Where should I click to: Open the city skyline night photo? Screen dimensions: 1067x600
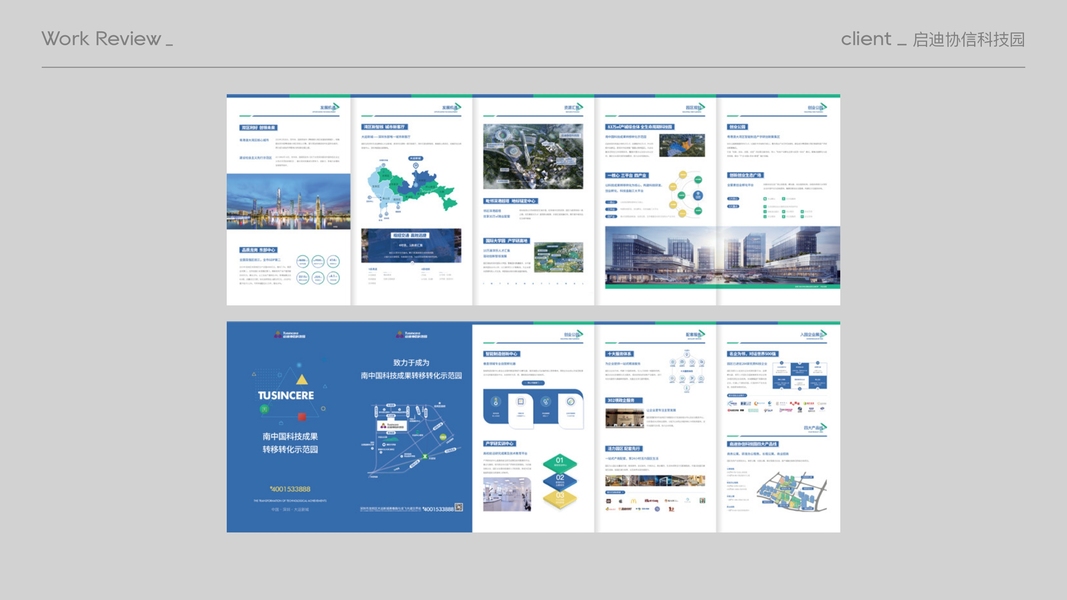point(289,201)
